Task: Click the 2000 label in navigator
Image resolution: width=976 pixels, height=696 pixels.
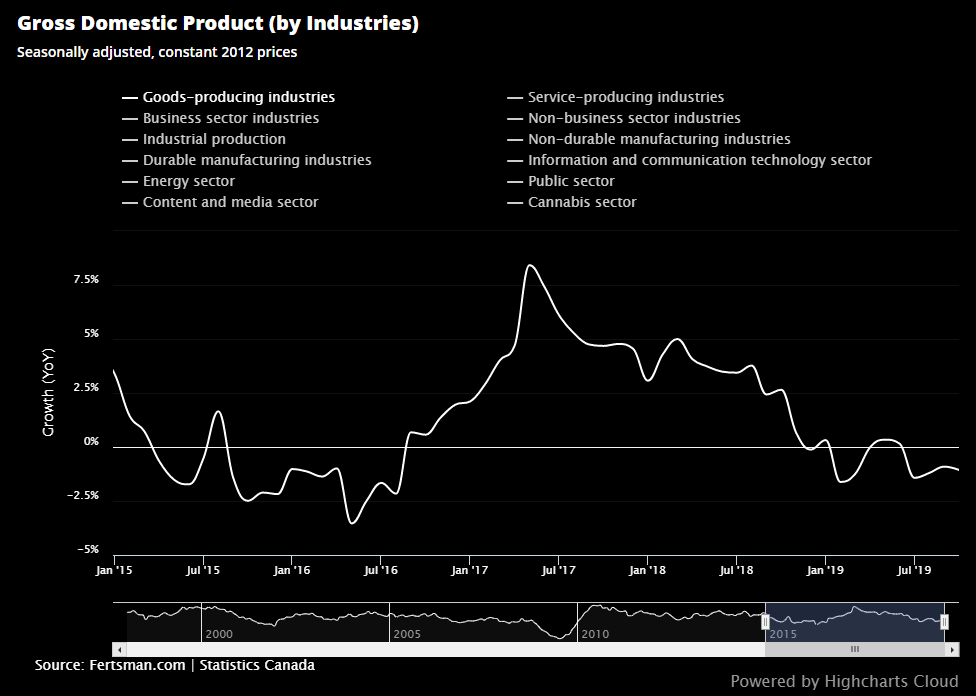Action: (219, 634)
